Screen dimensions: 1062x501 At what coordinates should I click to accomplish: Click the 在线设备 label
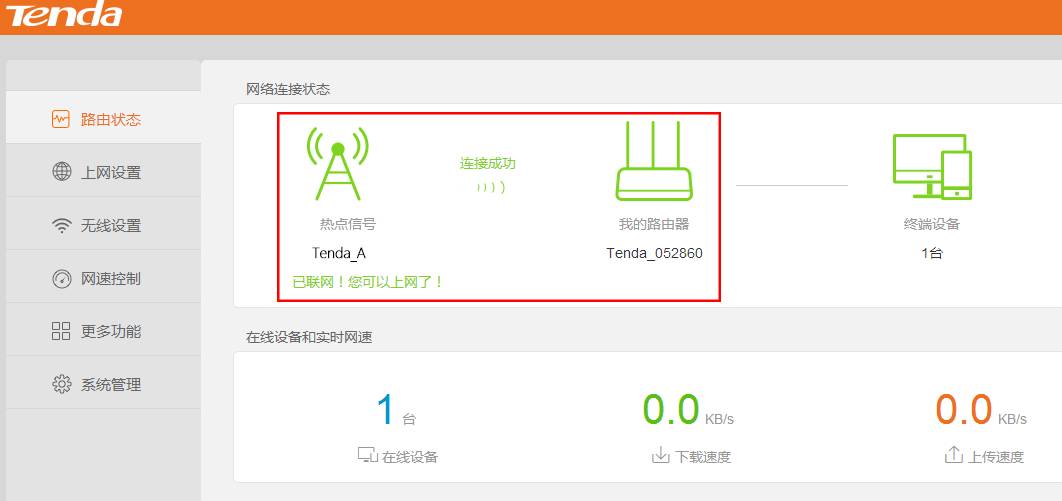click(x=410, y=457)
